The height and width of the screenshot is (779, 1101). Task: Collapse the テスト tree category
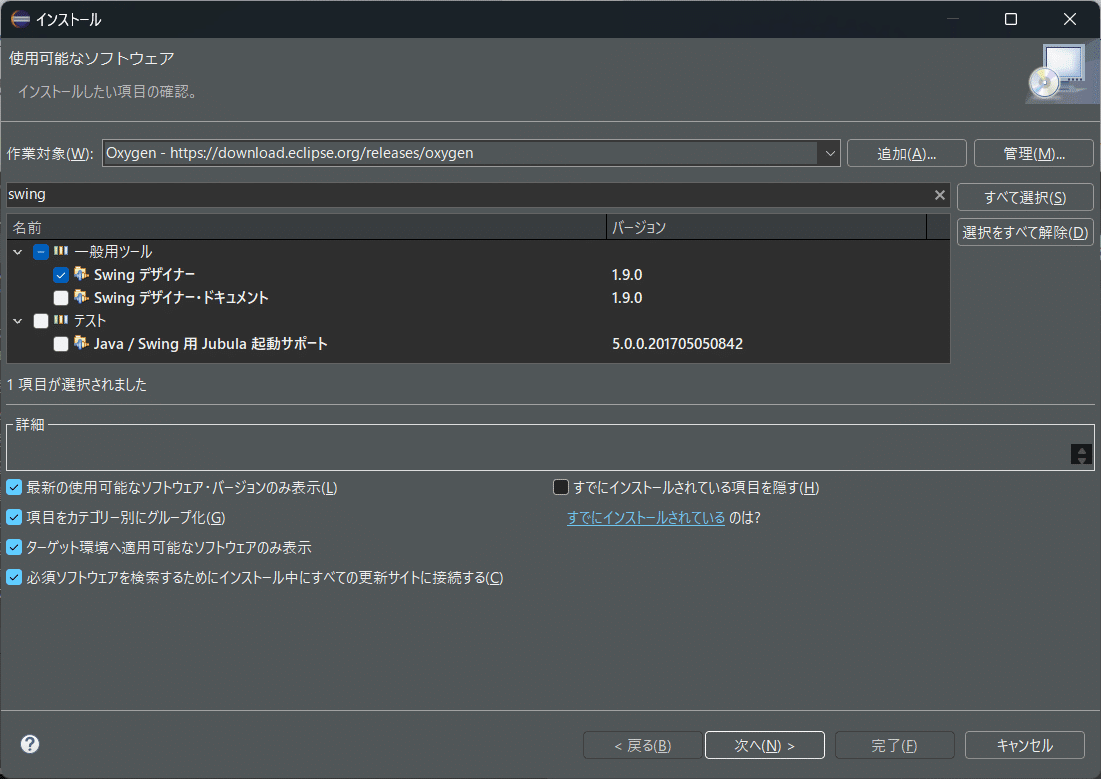coord(18,321)
